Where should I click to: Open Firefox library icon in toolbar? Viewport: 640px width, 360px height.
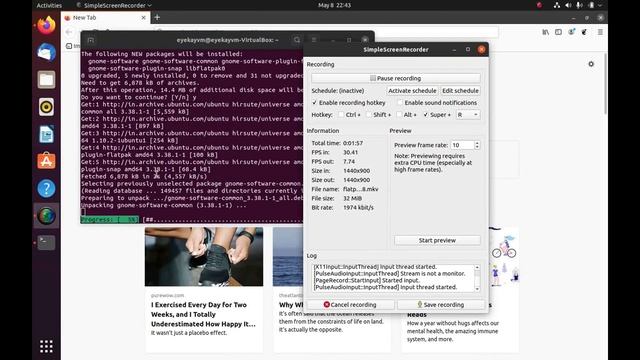tap(545, 32)
